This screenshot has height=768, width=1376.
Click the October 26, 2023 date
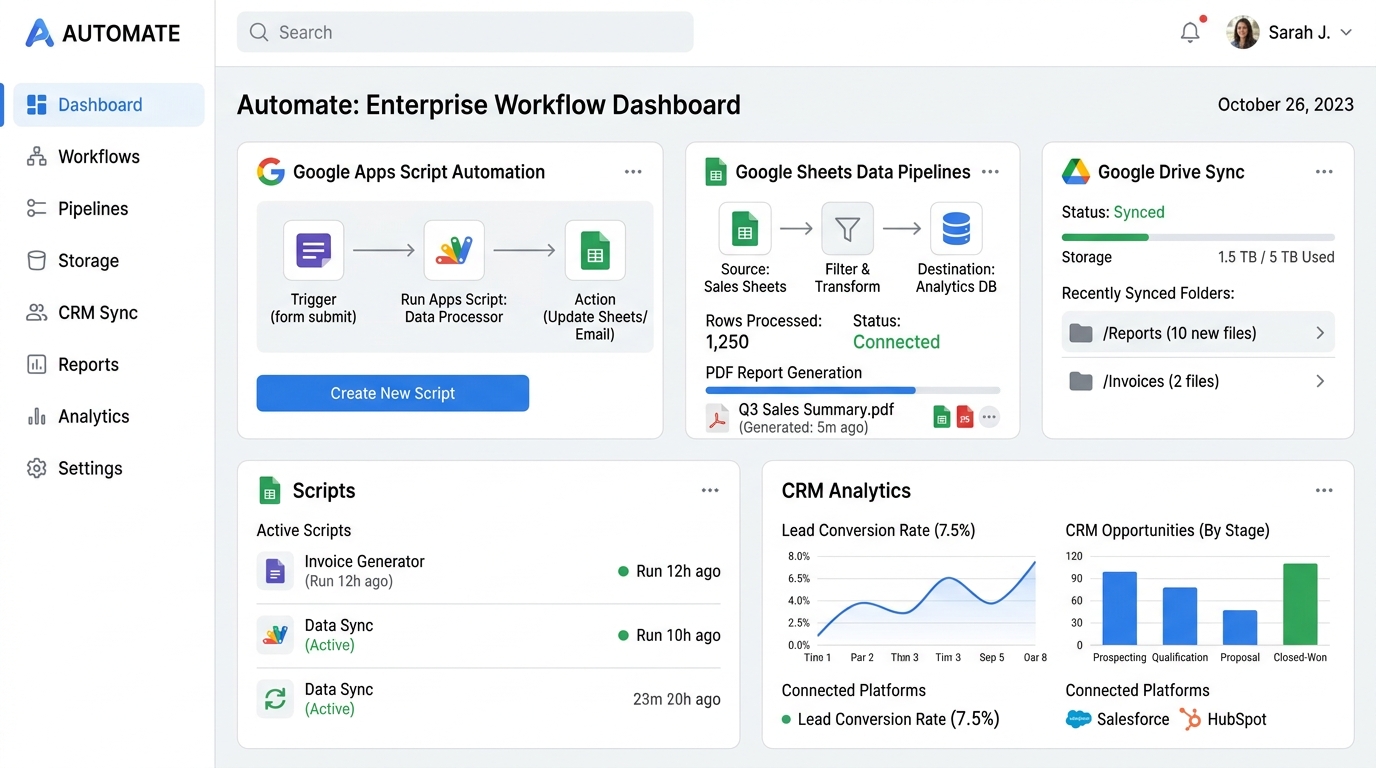1286,105
